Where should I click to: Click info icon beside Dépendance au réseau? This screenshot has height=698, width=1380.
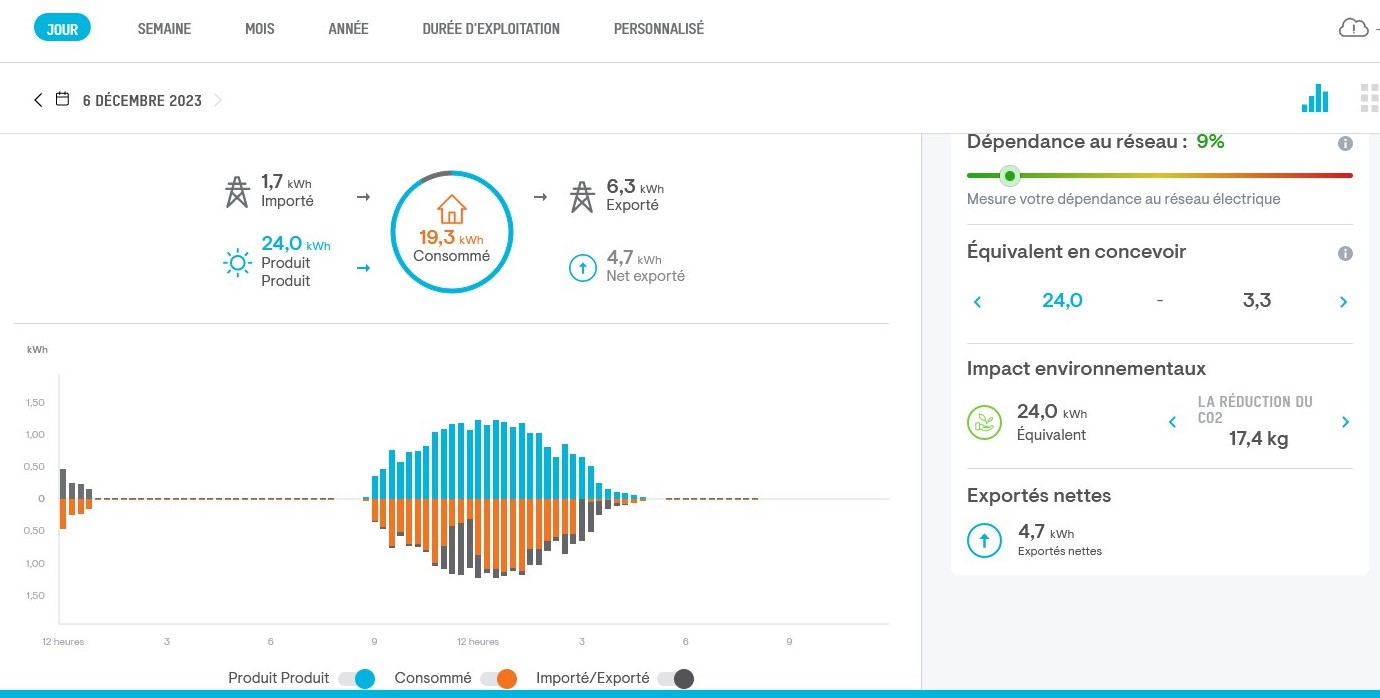(1345, 143)
